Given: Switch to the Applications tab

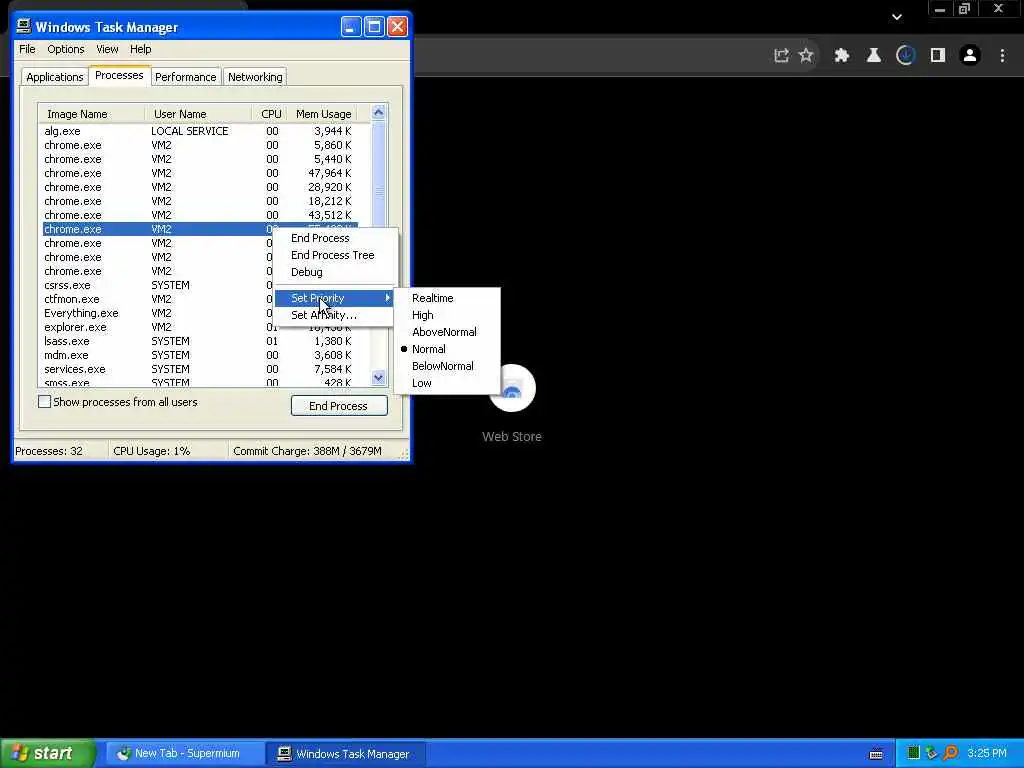Looking at the screenshot, I should (55, 77).
